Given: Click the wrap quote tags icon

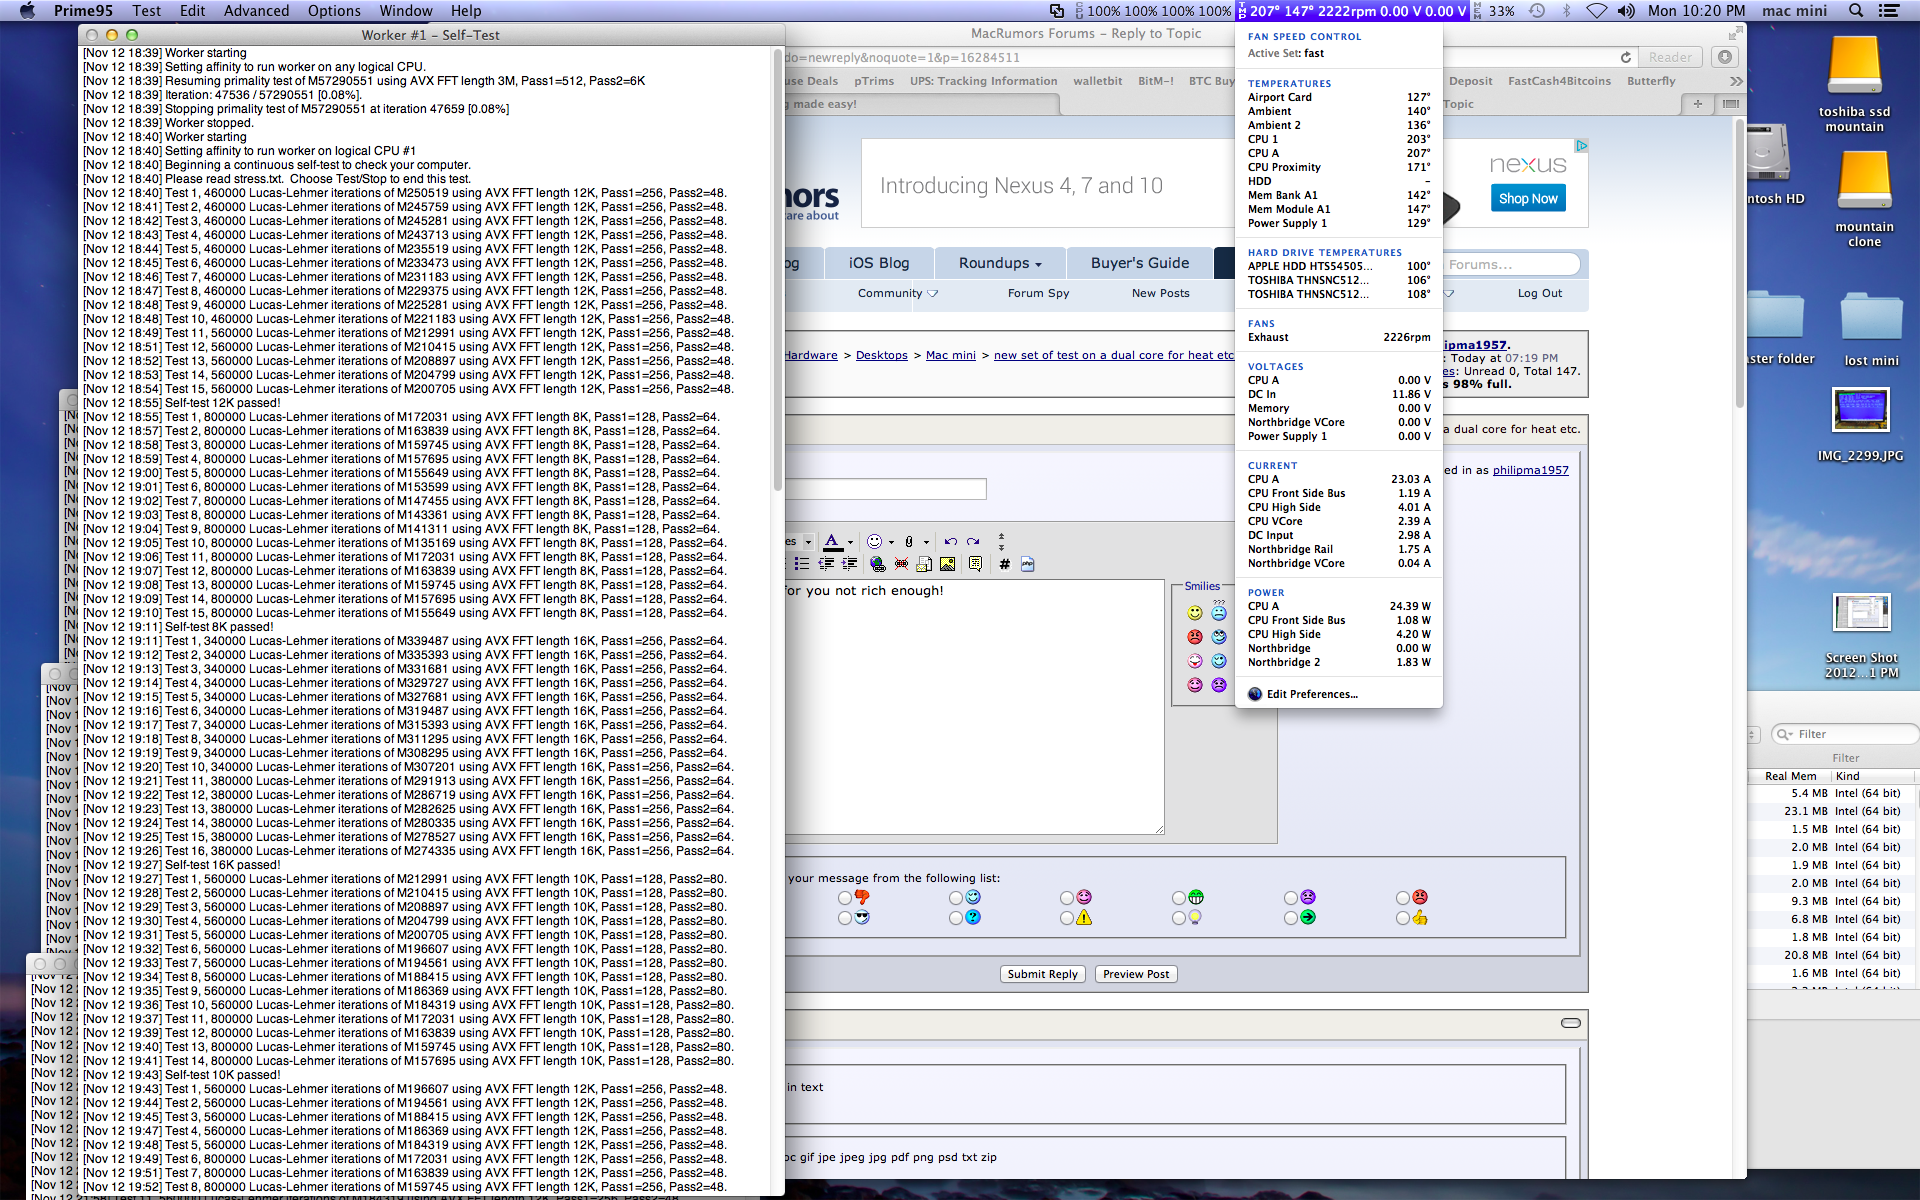Looking at the screenshot, I should (x=975, y=564).
